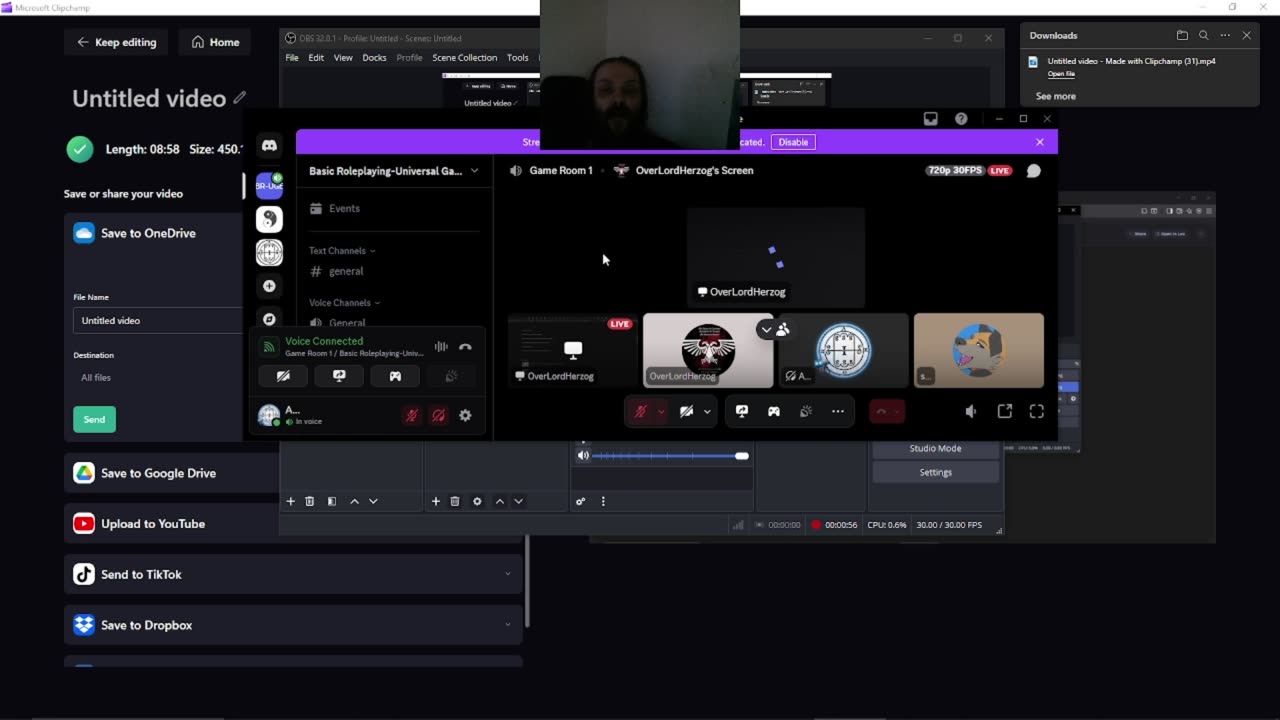
Task: Open OBS Docks menu
Action: coord(374,58)
